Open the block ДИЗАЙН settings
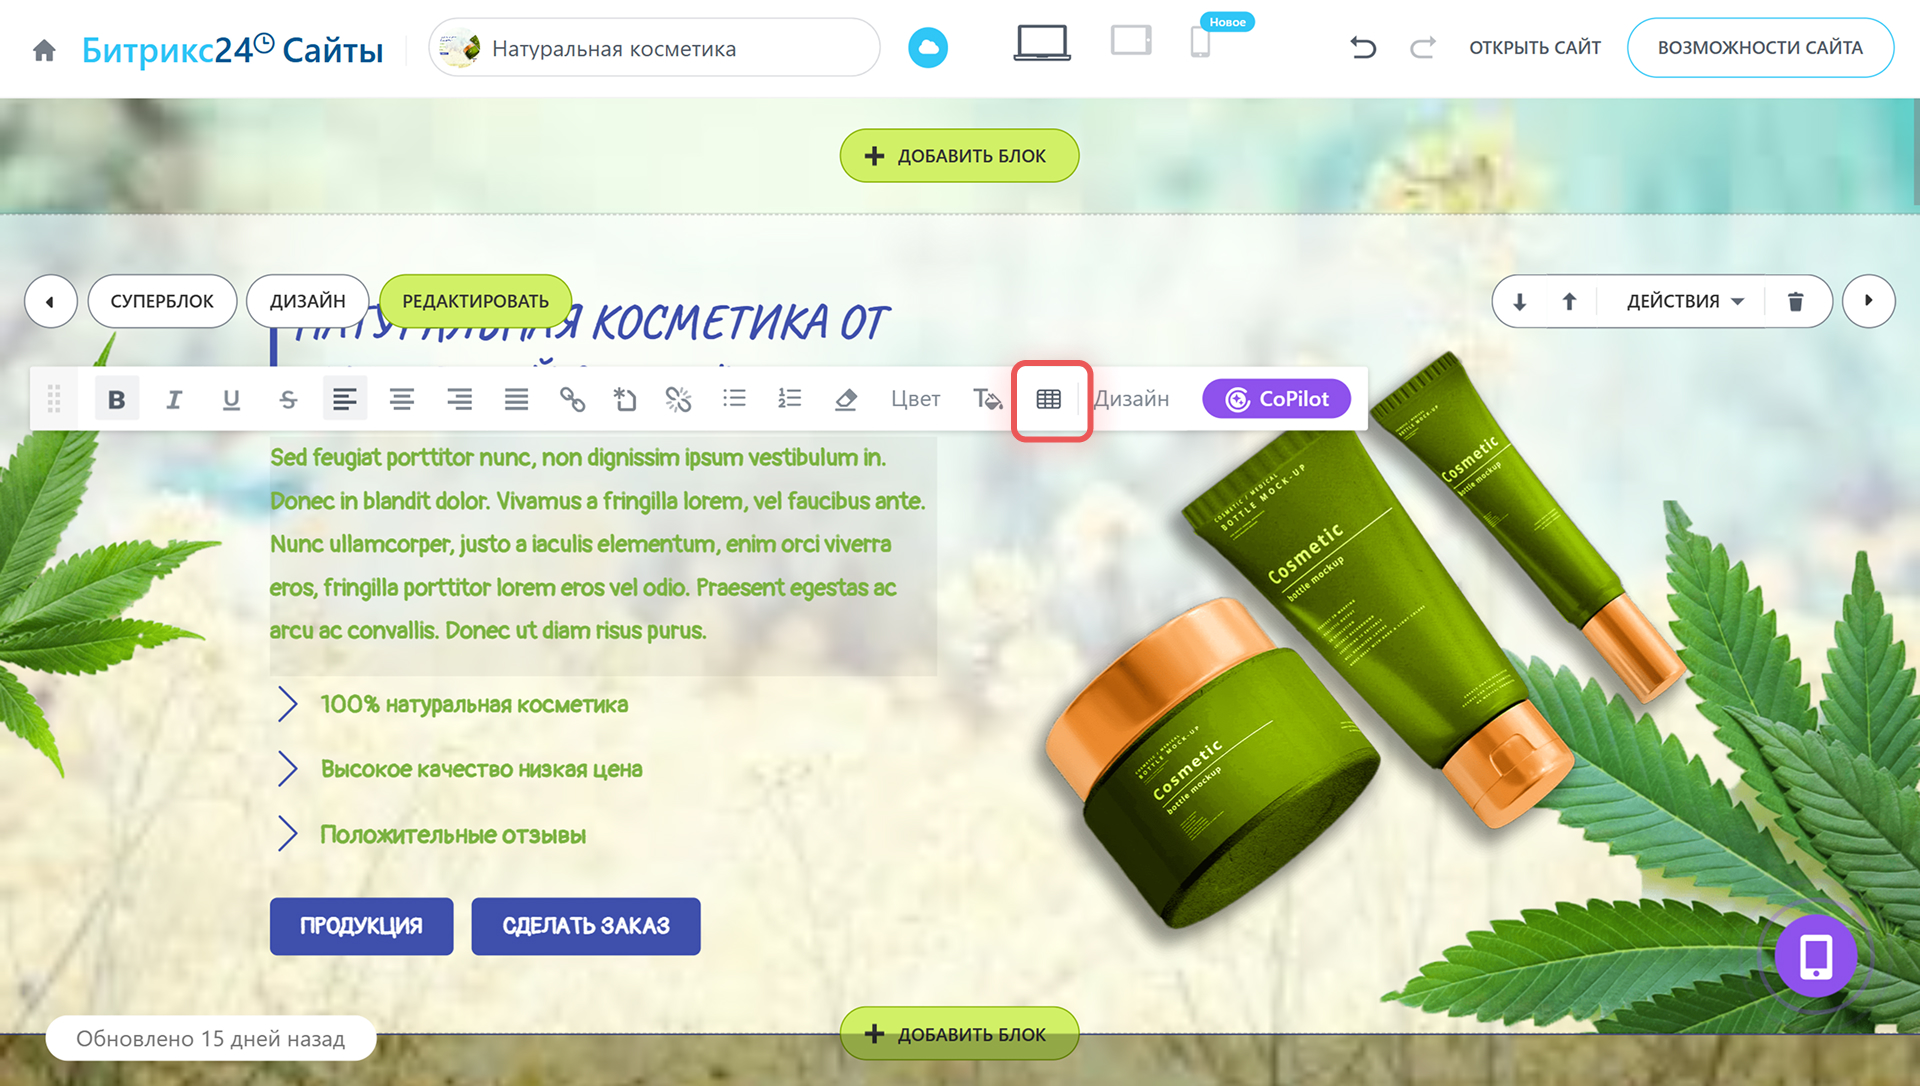The image size is (1920, 1086). coord(307,301)
